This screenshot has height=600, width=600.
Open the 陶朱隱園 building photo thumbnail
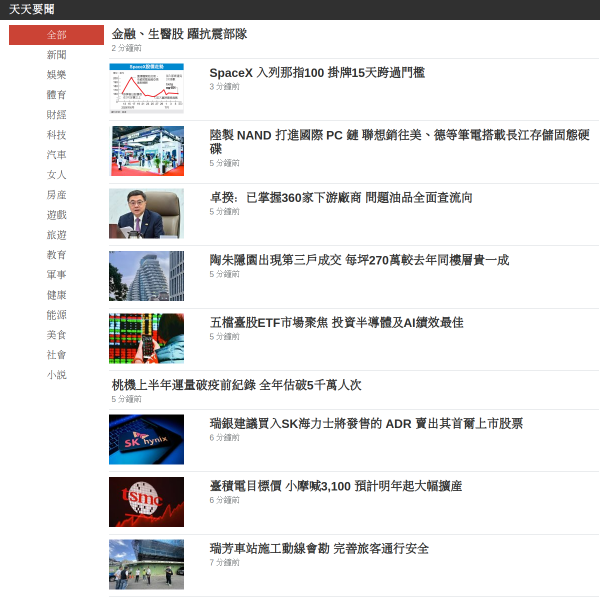(146, 276)
